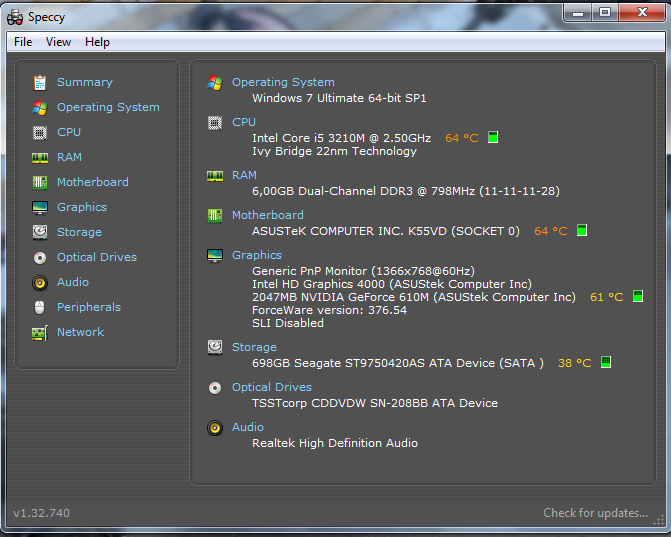
Task: Click 'Ivy Bridge 22nm Technology' text
Action: click(334, 151)
